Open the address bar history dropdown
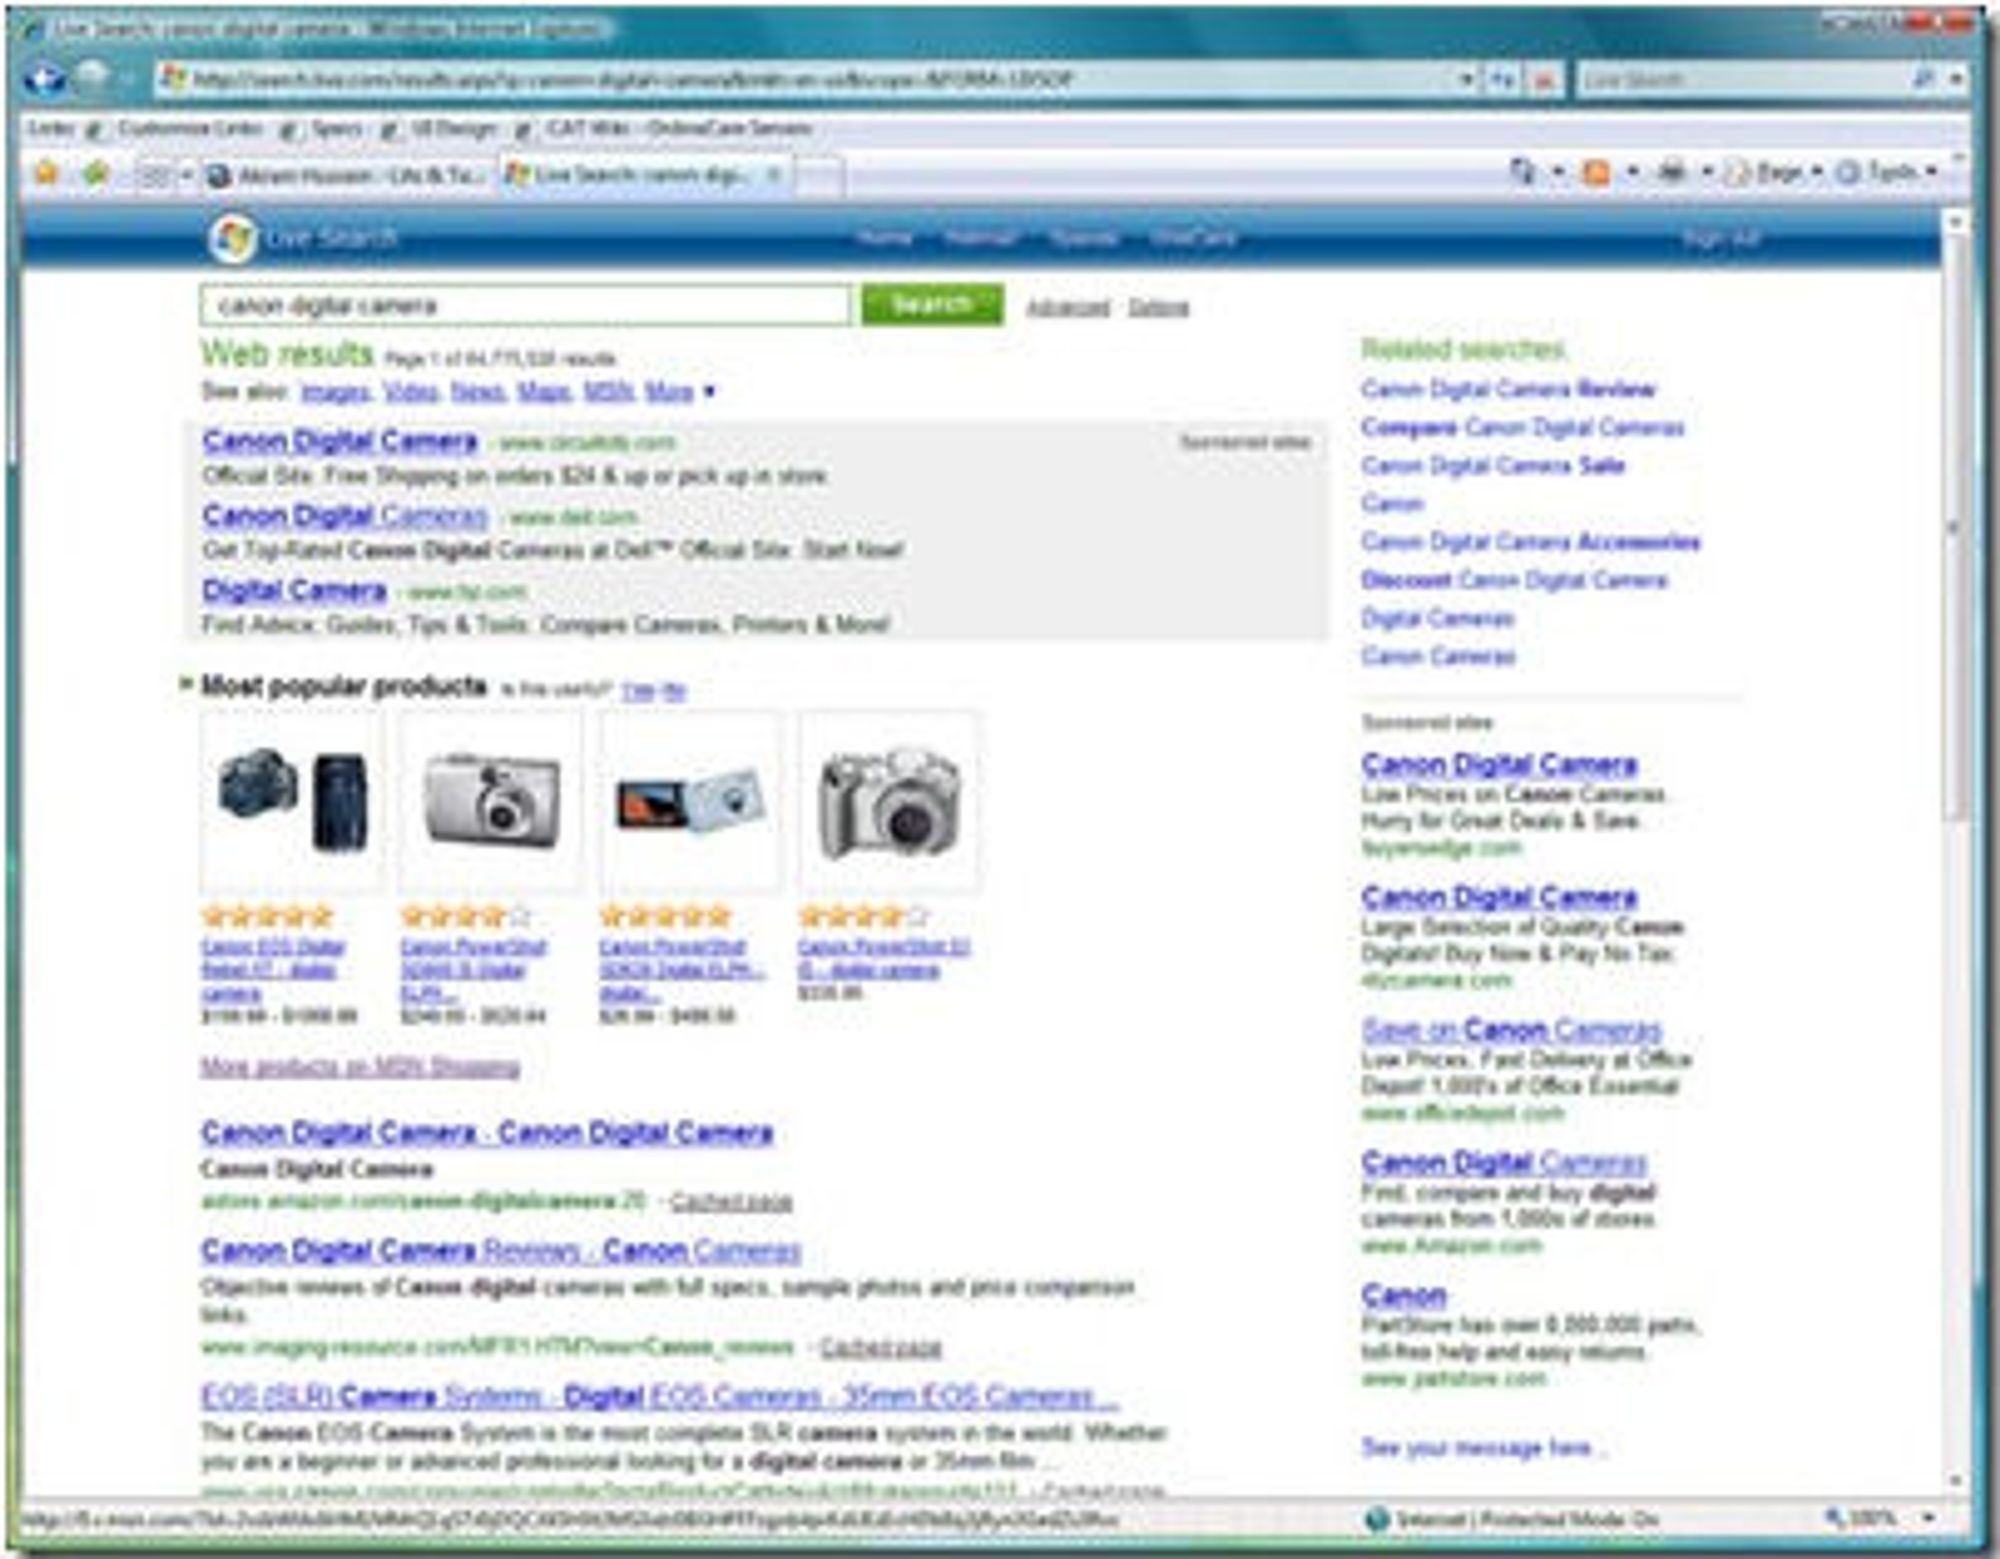This screenshot has height=1559, width=2000. point(1466,79)
